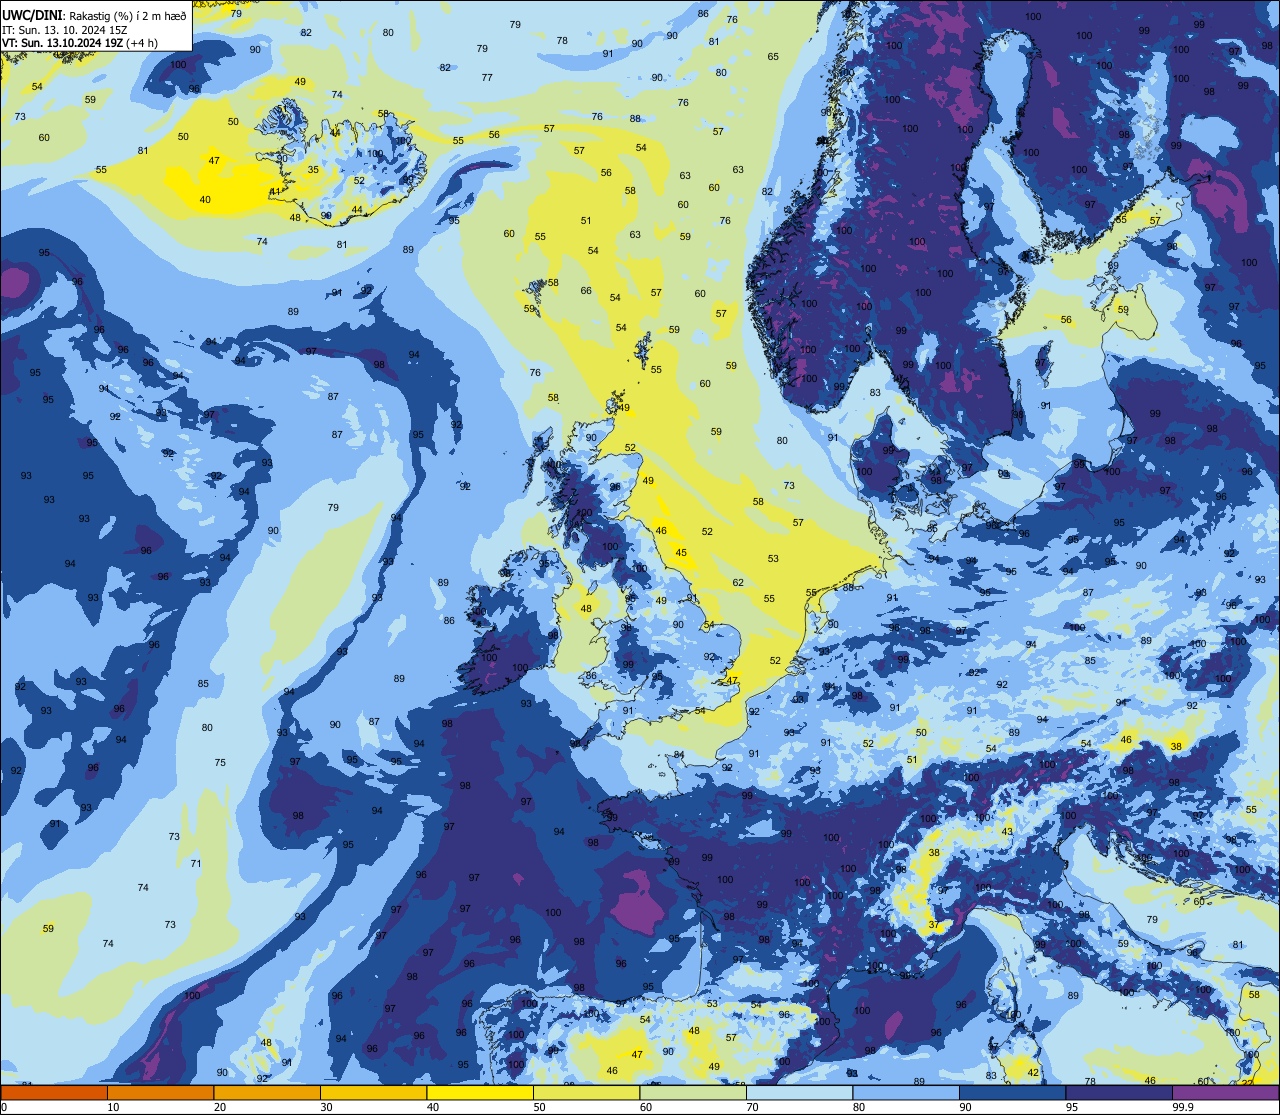
Task: Click the '84' value in the English Channel
Action: pos(679,755)
